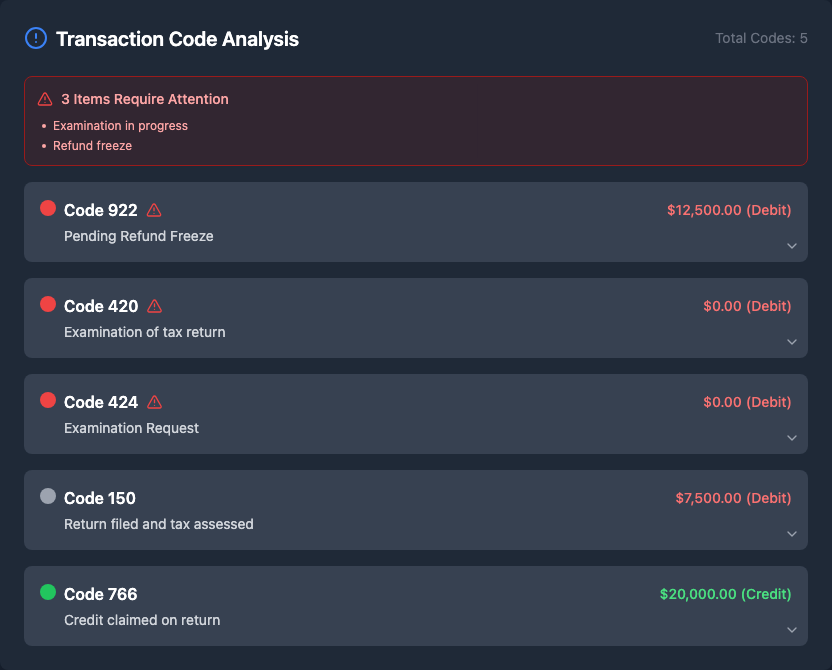Select the $12,500.00 (Debit) amount

tap(728, 210)
